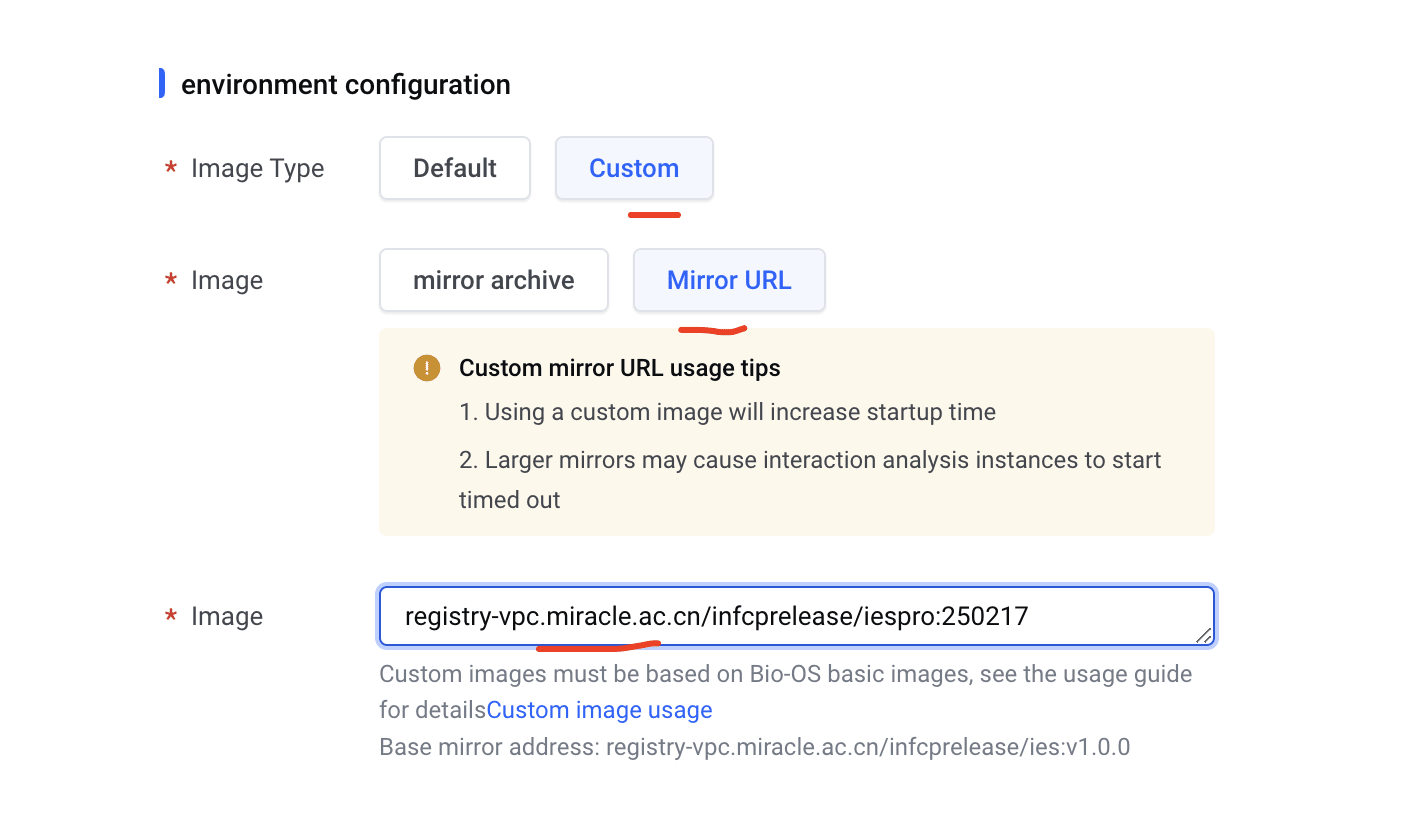Viewport: 1422px width, 816px height.
Task: Click the Custom mirror URL usage tips title
Action: 619,368
